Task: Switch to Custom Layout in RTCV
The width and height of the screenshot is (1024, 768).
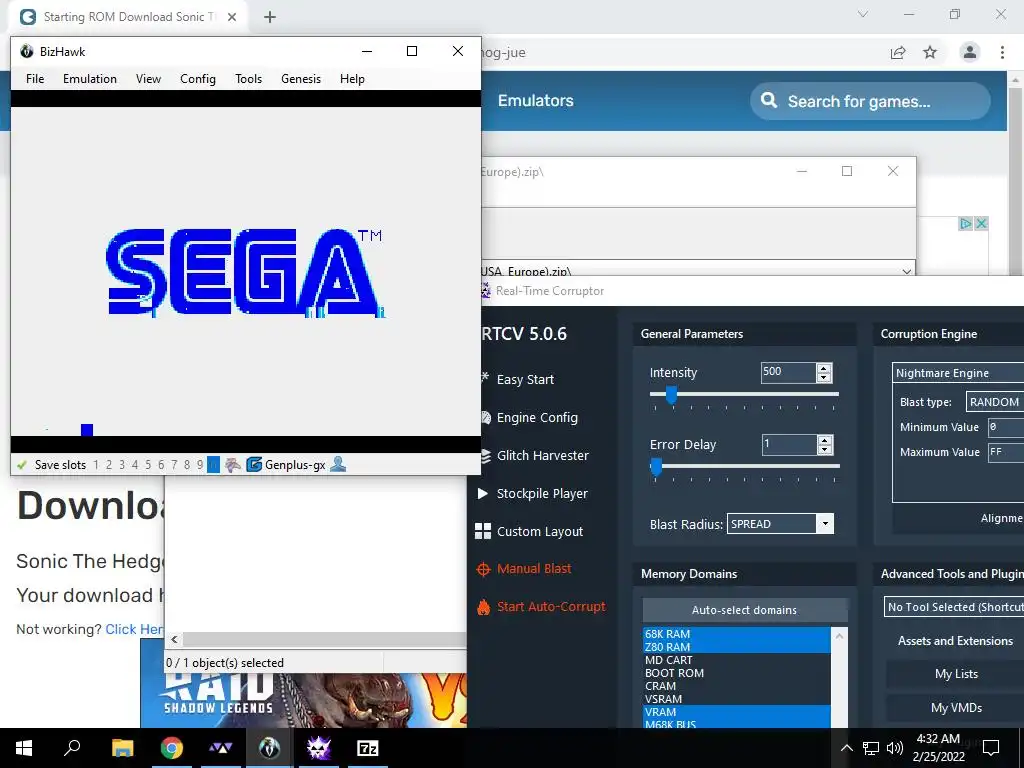Action: click(x=539, y=531)
